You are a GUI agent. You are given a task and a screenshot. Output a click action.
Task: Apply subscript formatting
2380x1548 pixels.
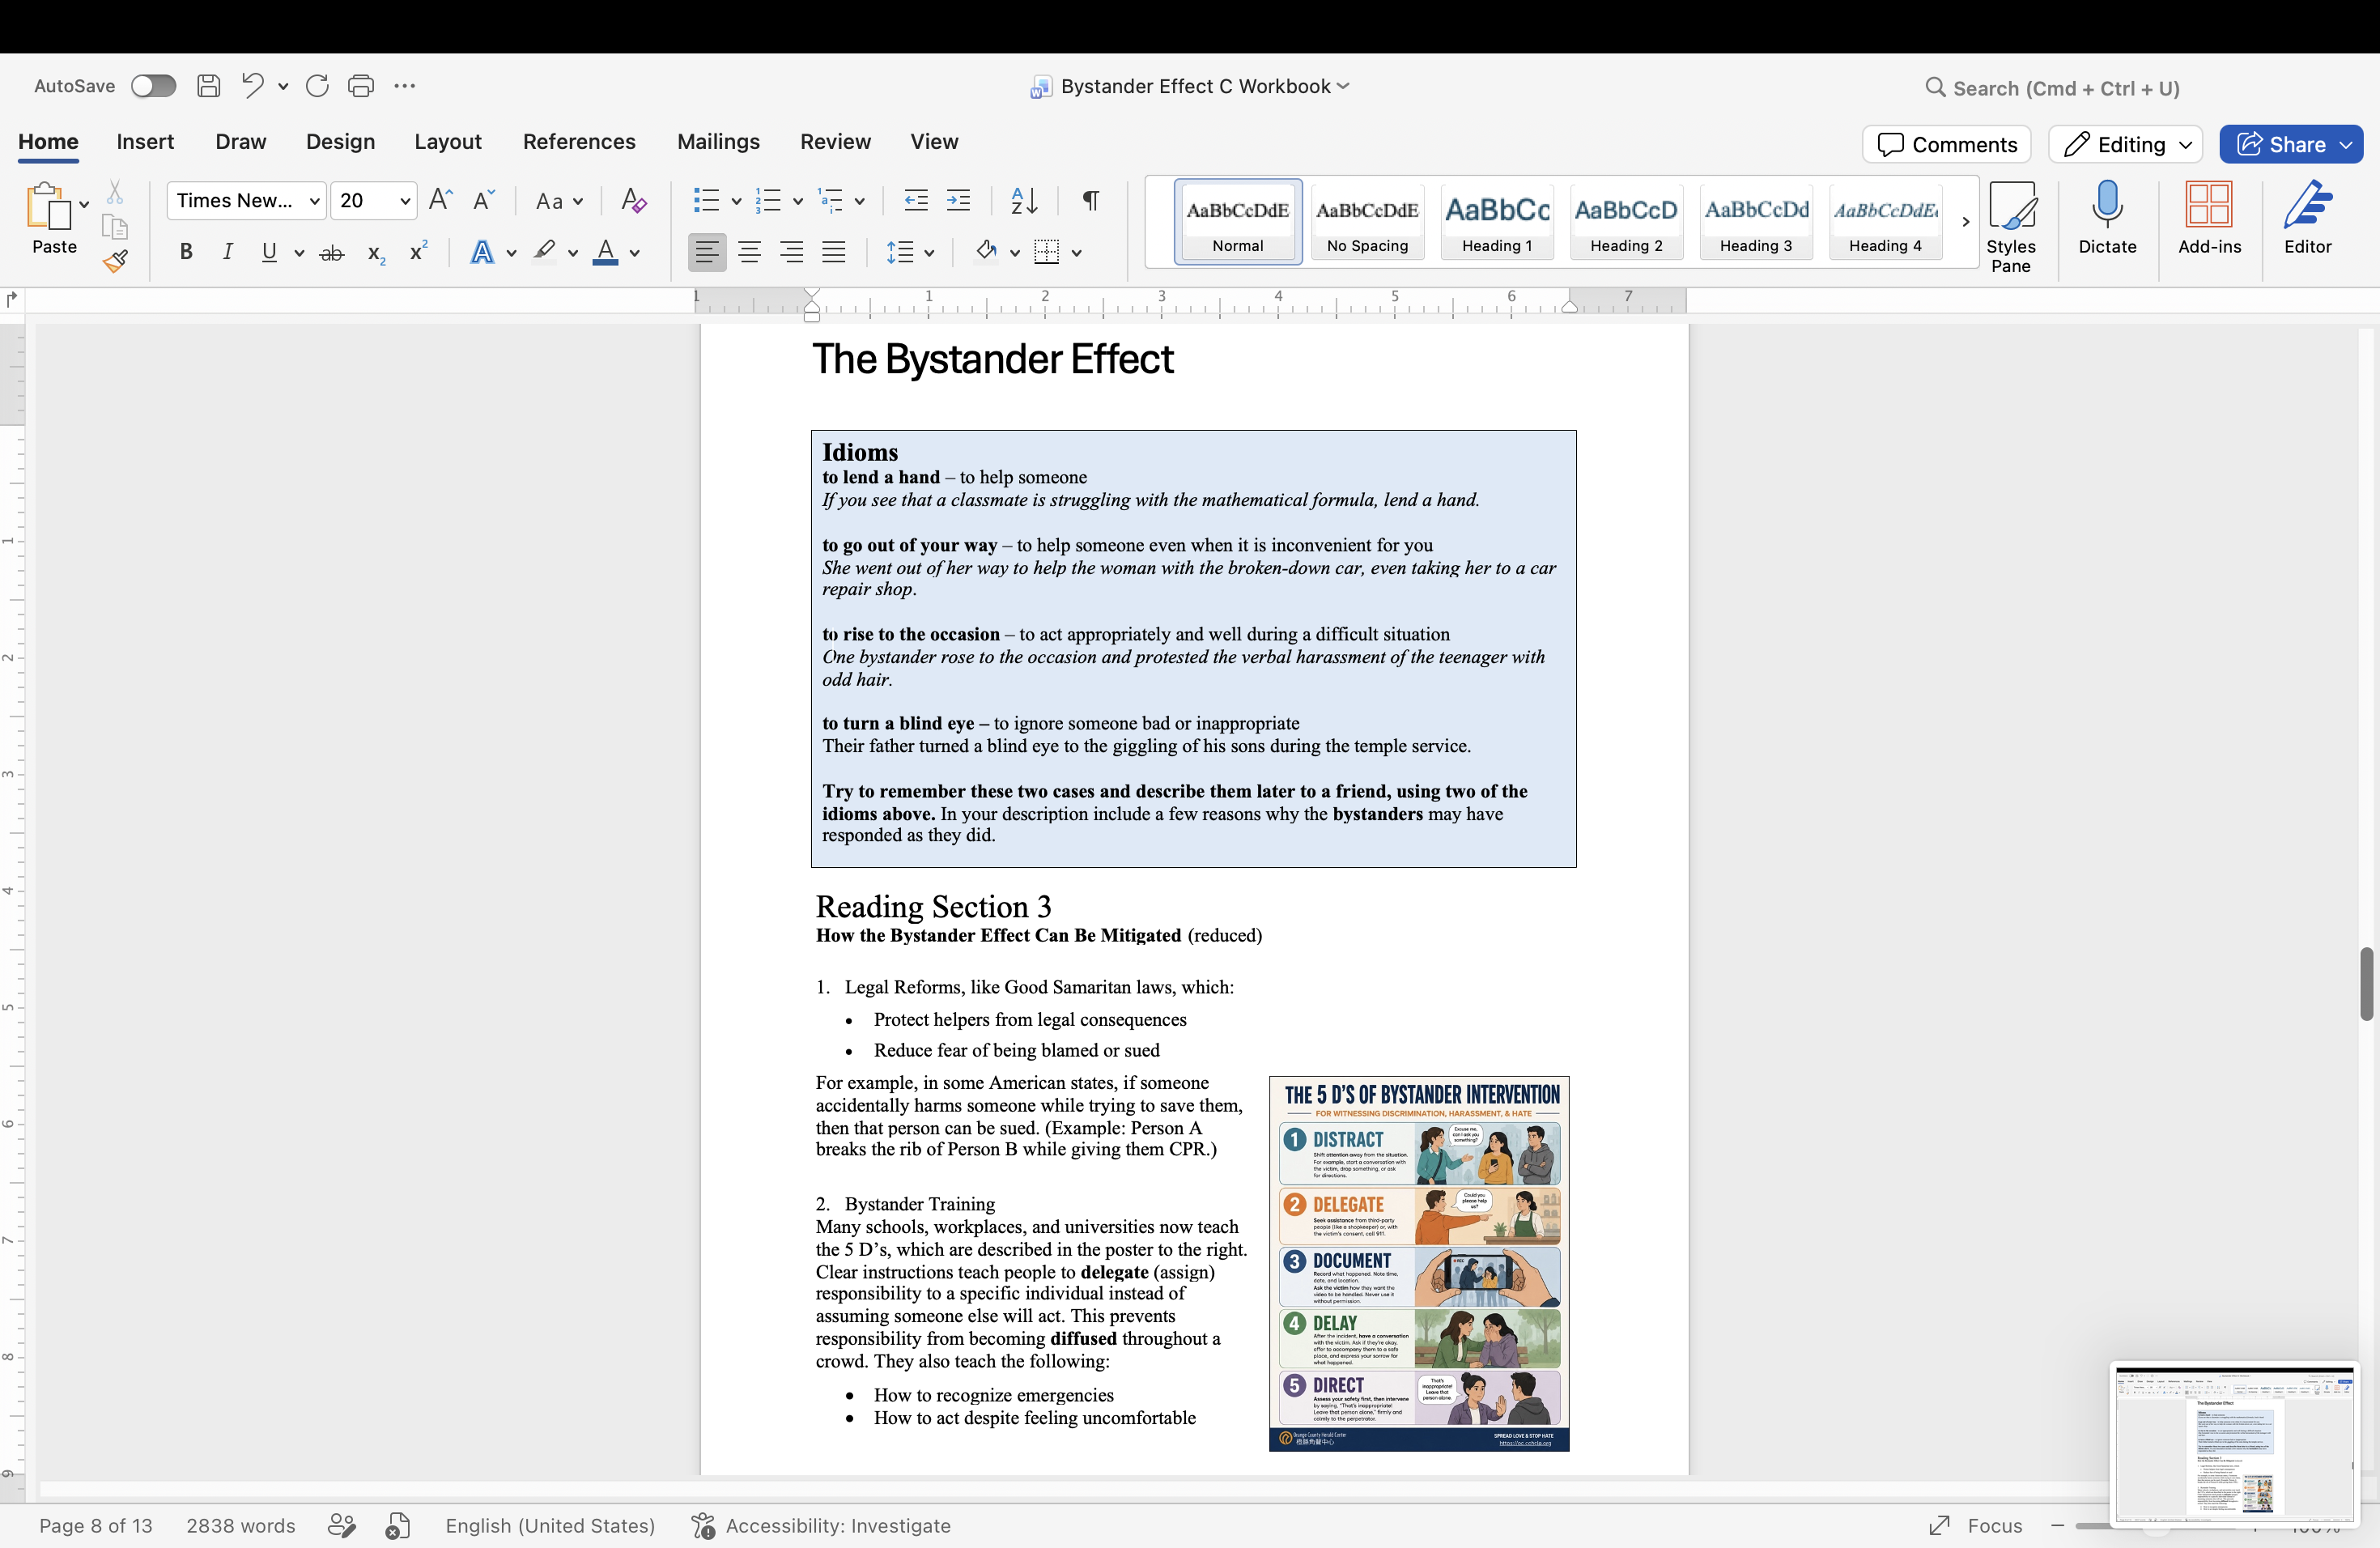coord(376,252)
